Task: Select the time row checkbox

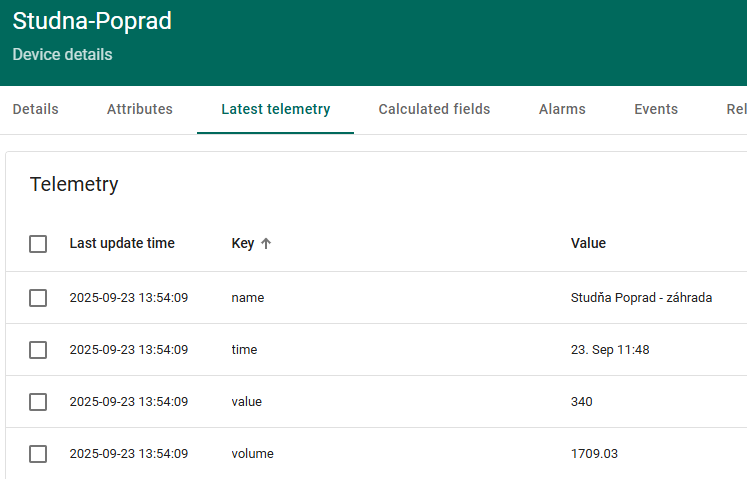Action: pos(38,350)
